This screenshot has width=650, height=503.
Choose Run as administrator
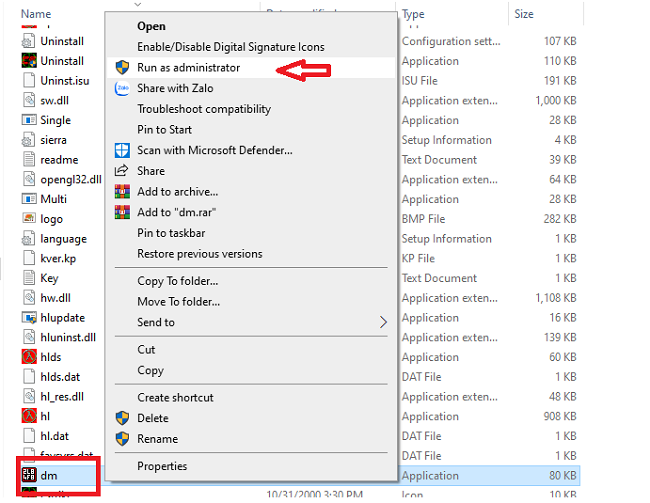pyautogui.click(x=251, y=67)
